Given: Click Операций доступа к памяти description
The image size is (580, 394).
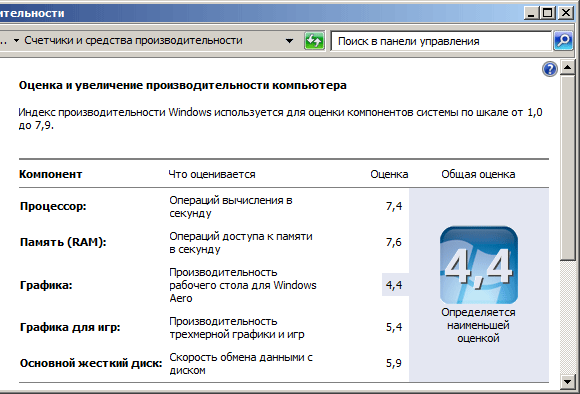Looking at the screenshot, I should tap(241, 243).
